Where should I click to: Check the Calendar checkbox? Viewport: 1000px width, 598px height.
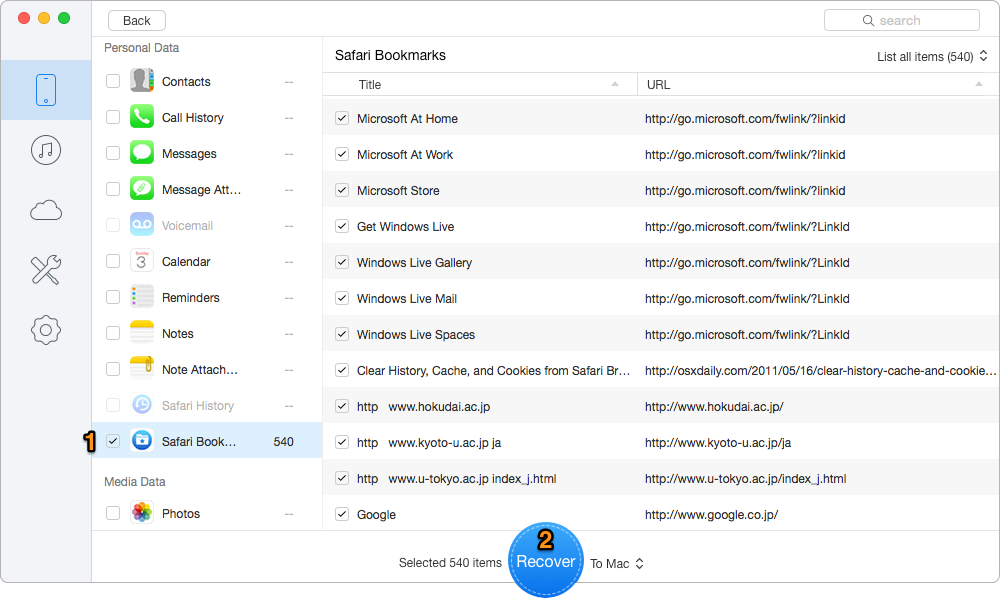click(x=113, y=261)
